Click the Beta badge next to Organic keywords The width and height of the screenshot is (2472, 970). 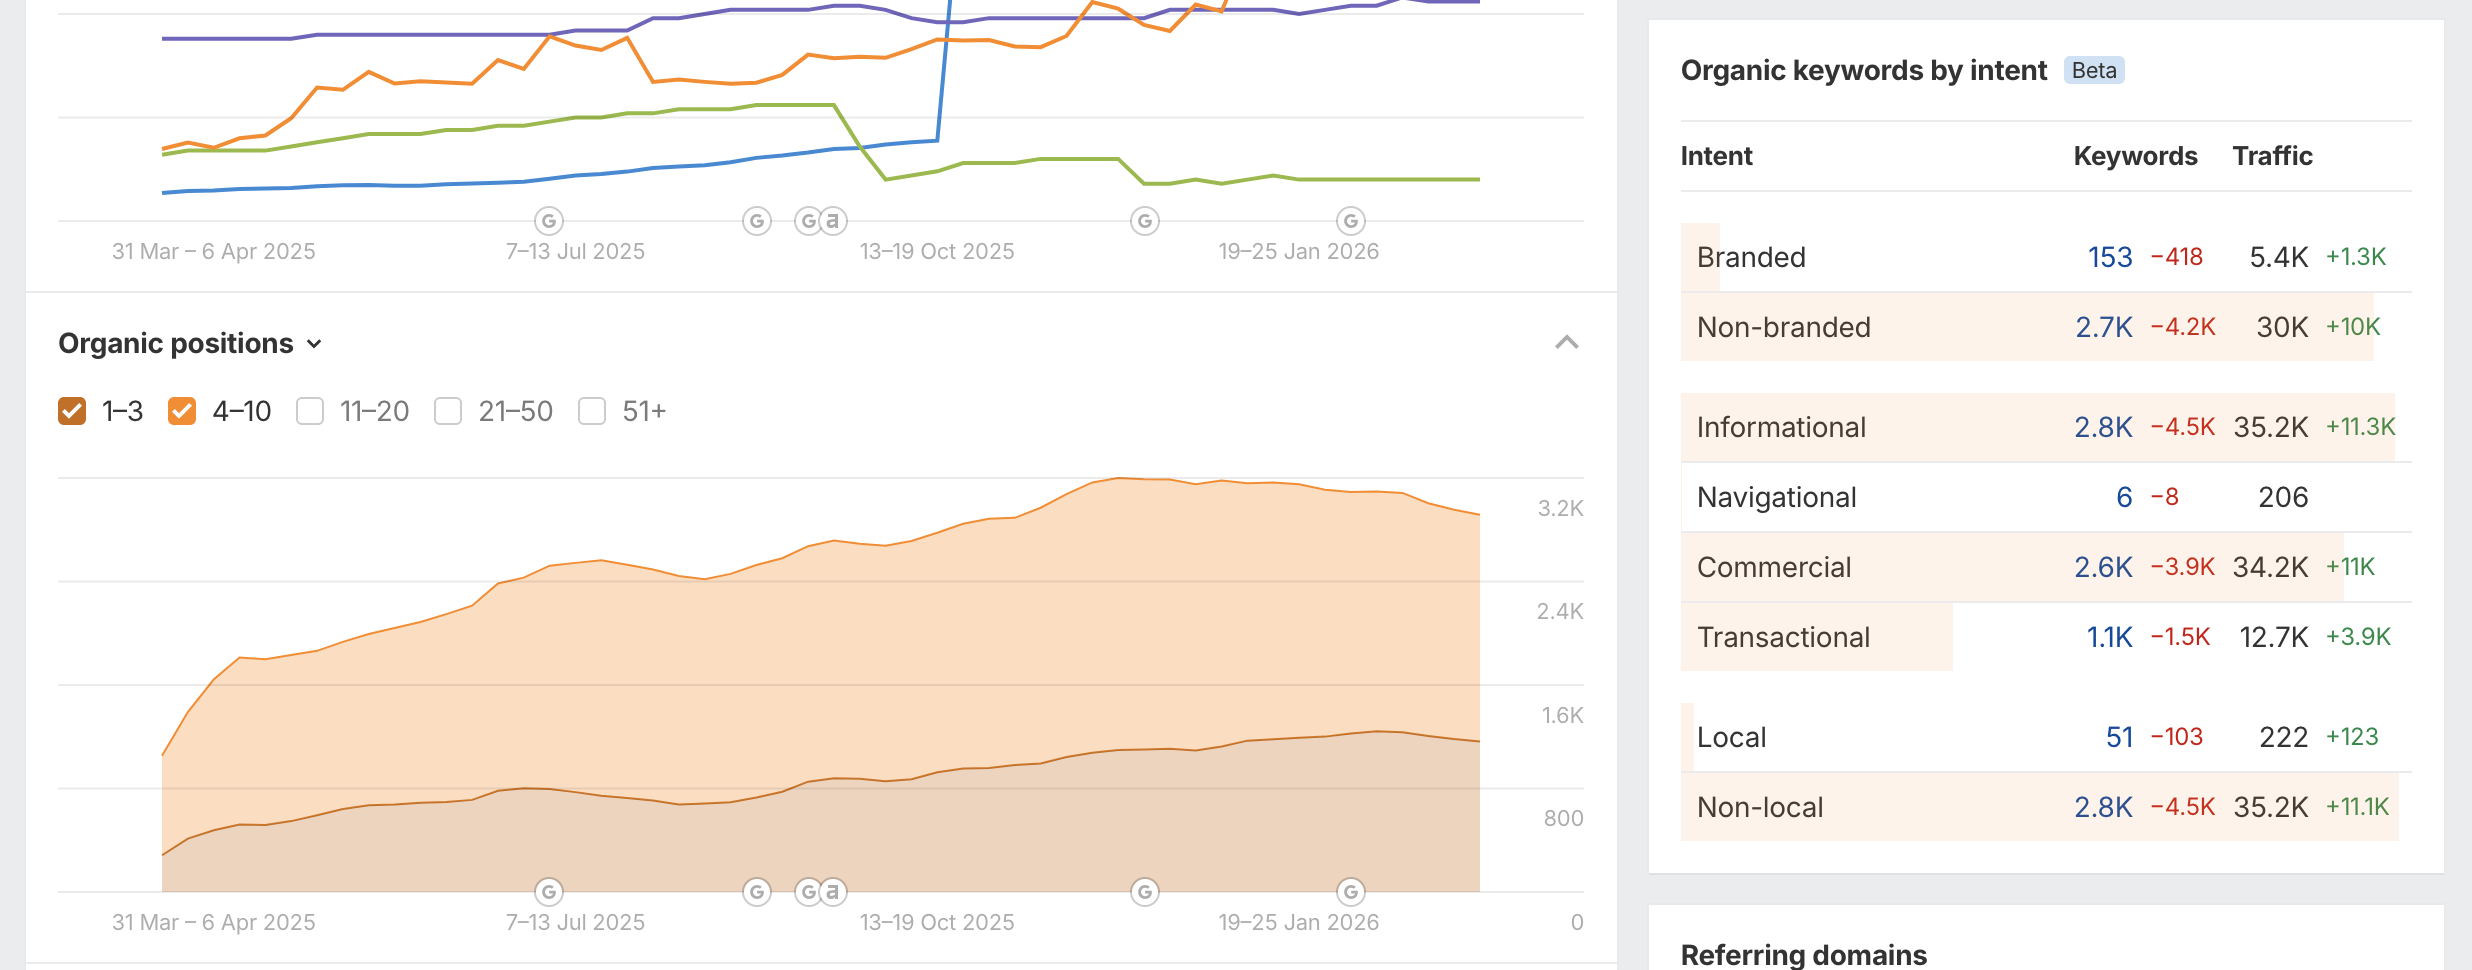[2093, 70]
